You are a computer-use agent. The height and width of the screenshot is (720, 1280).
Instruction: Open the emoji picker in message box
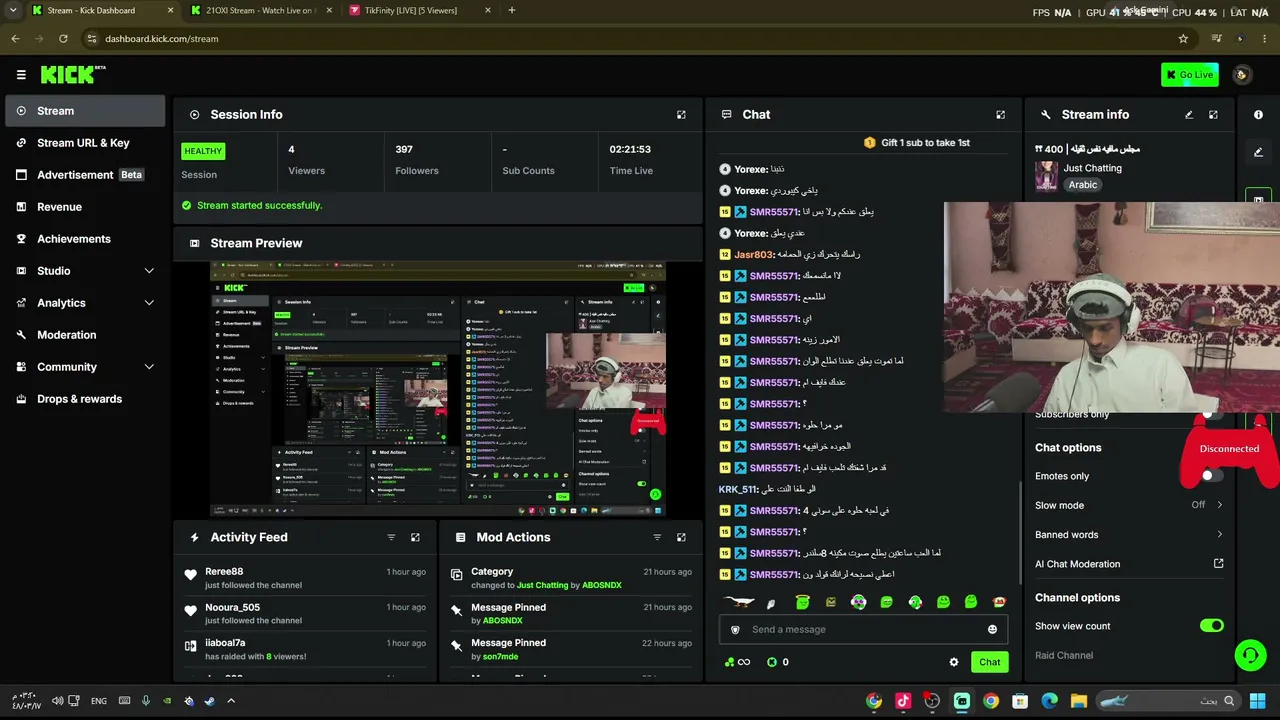(x=992, y=629)
